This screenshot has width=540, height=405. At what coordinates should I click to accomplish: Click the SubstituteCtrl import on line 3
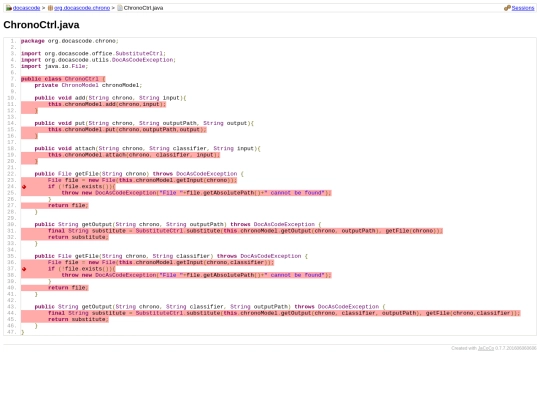pyautogui.click(x=93, y=54)
